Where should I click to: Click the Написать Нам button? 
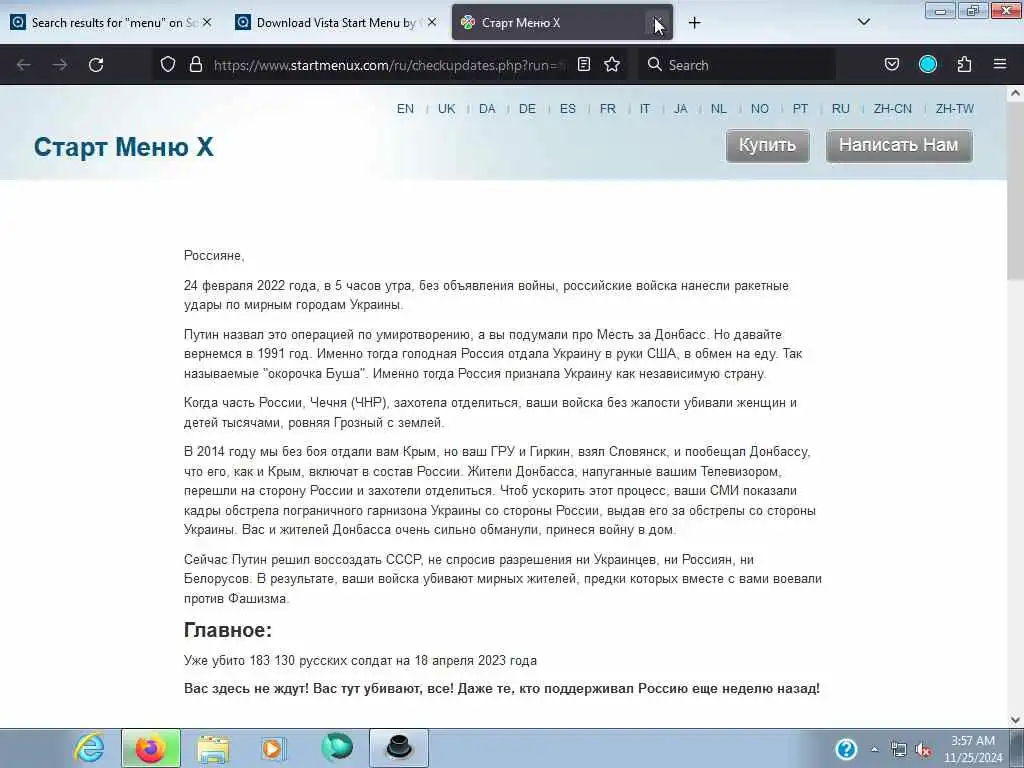click(899, 145)
